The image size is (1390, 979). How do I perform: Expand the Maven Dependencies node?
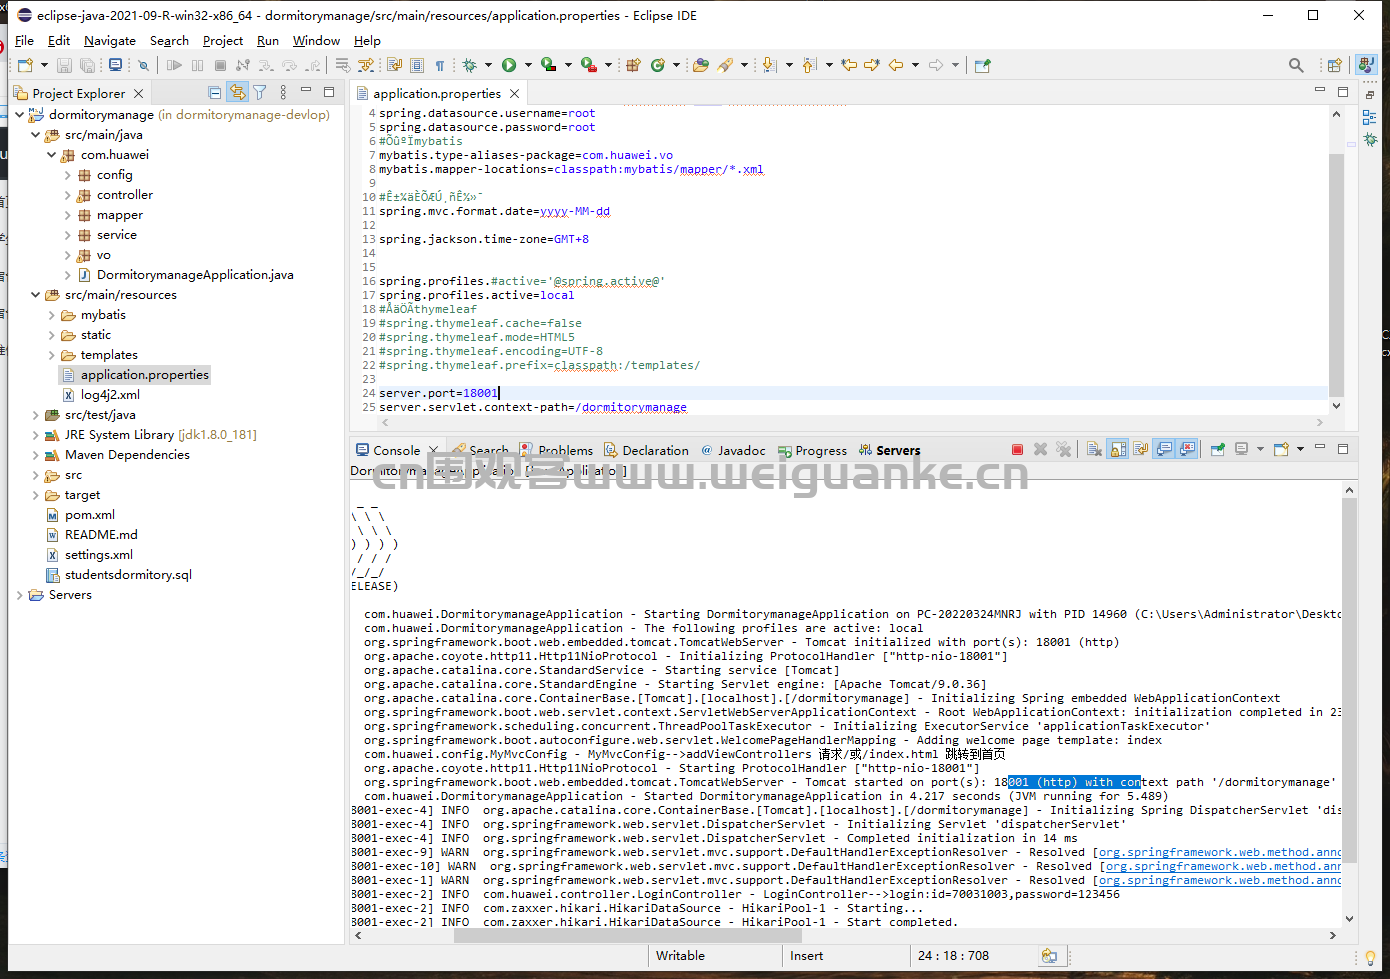(x=36, y=455)
